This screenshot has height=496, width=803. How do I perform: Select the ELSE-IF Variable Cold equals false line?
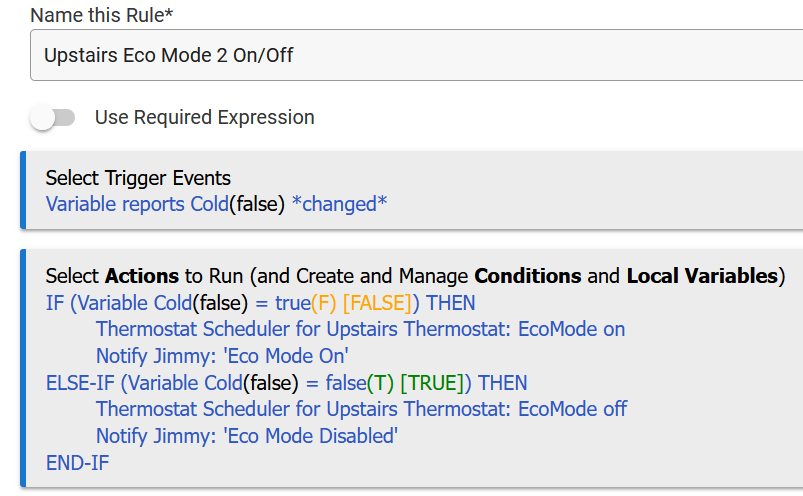tap(286, 383)
